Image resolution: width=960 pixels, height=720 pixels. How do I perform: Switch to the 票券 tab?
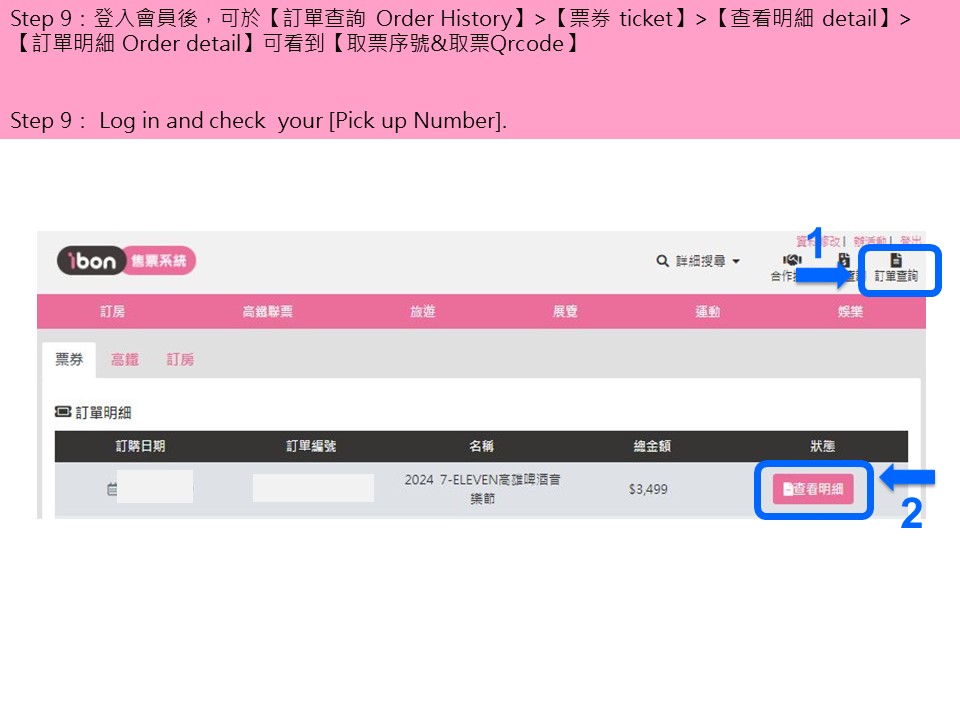69,359
